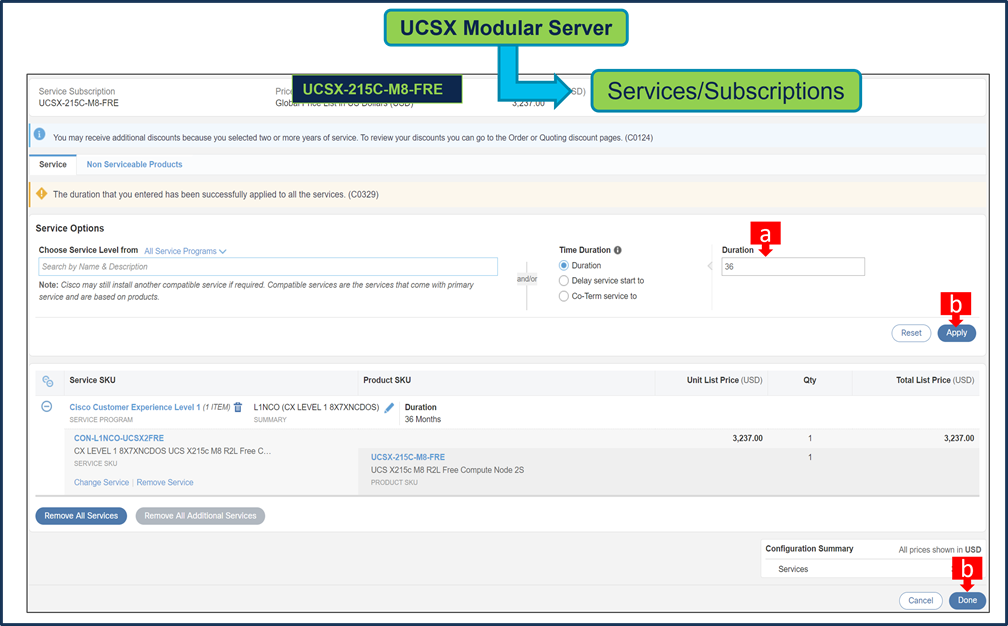Open the UCSX-215C-M8-FRE product SKU link
Screen dimensions: 1008x626
tap(408, 457)
